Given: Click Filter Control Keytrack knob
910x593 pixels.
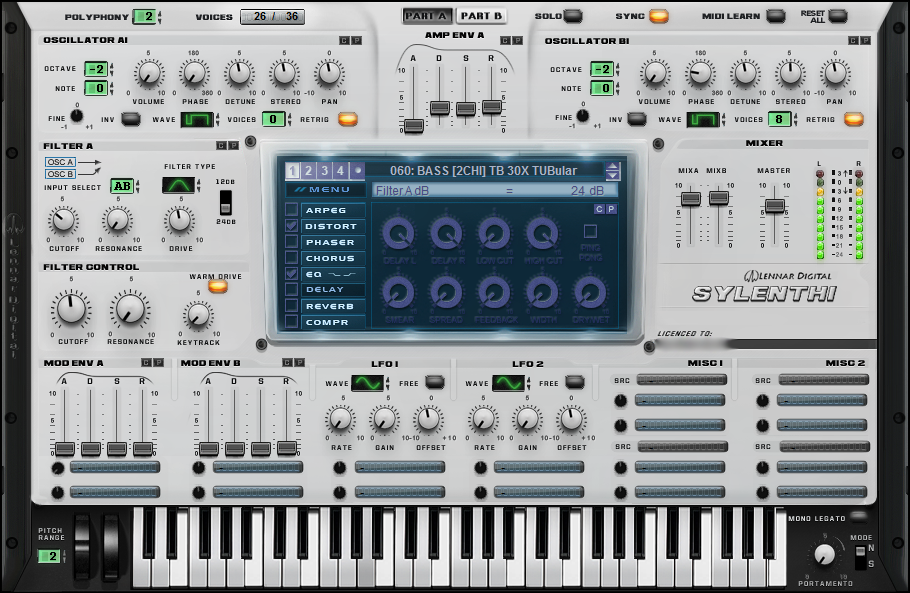Looking at the screenshot, I should tap(198, 316).
